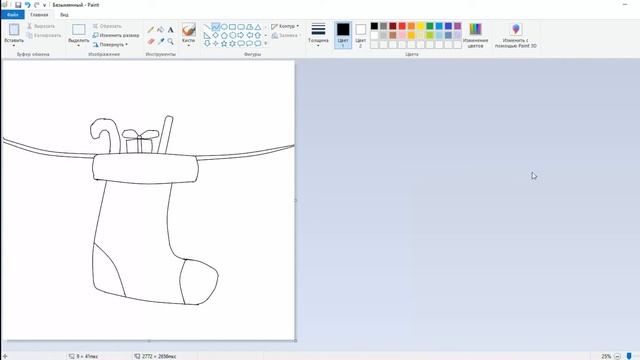This screenshot has height=360, width=640.
Task: Choose the Left arrow shape
Action: [x=249, y=36]
